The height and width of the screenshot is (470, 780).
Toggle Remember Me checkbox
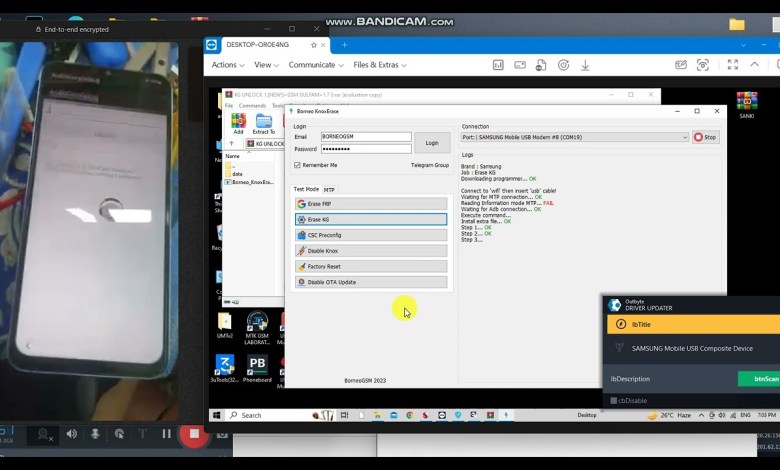(297, 165)
